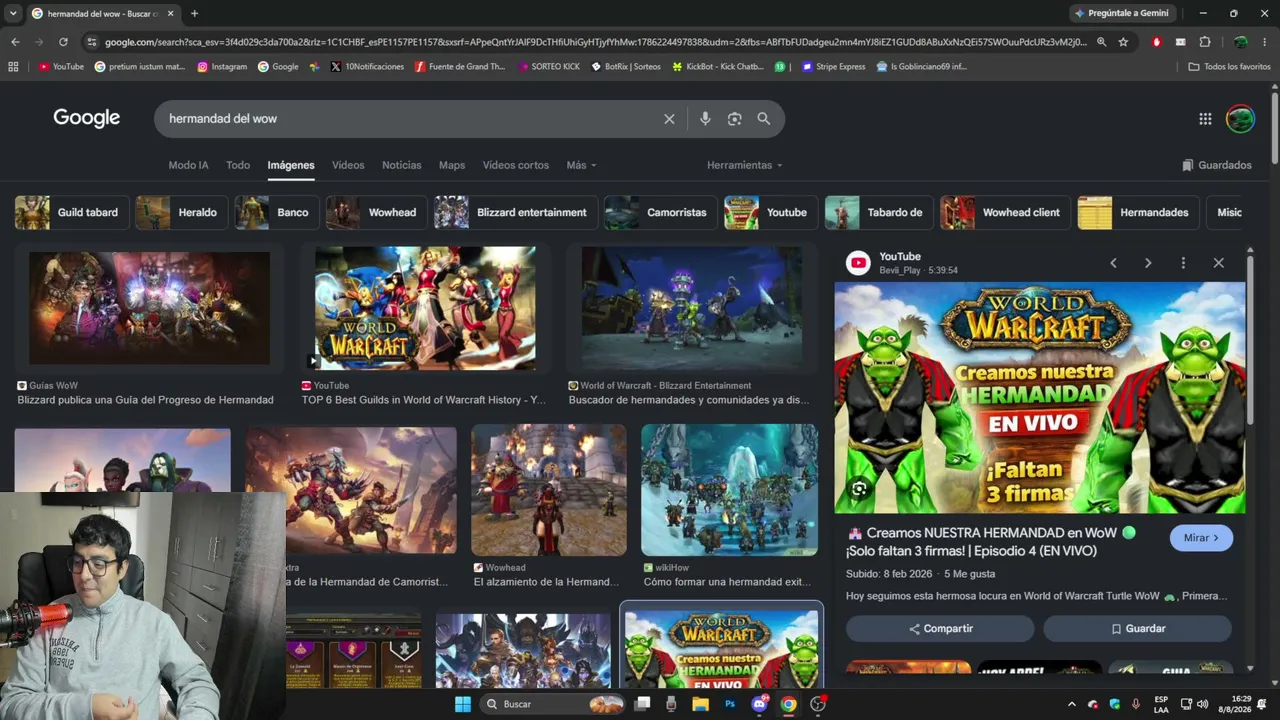Image resolution: width=1280 pixels, height=720 pixels.
Task: Open the Instagram bookmark
Action: pyautogui.click(x=222, y=67)
